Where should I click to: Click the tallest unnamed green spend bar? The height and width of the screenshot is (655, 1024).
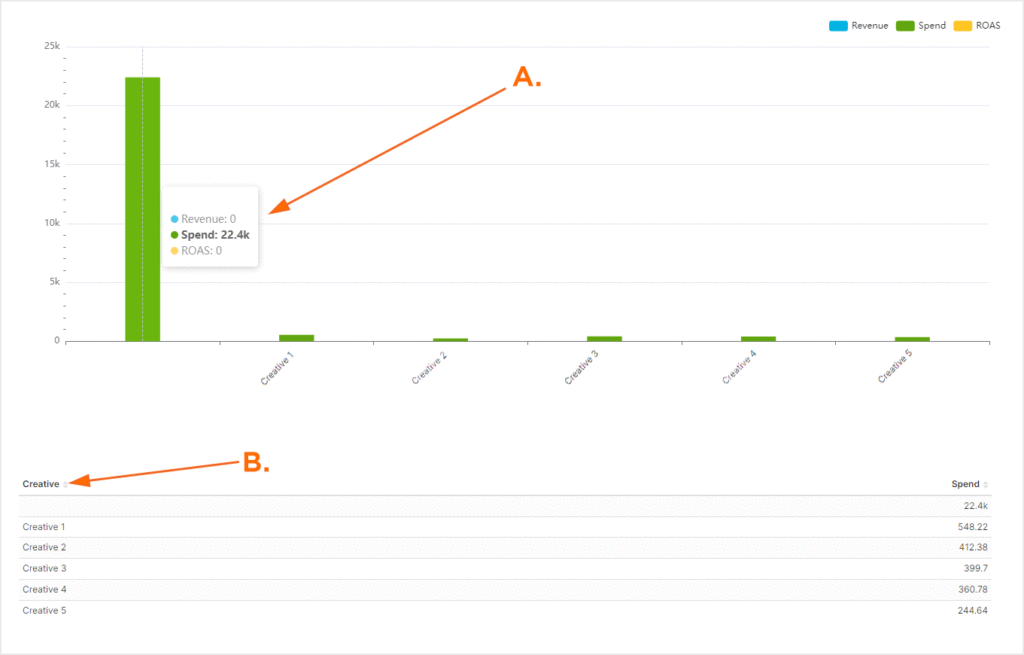pos(142,209)
